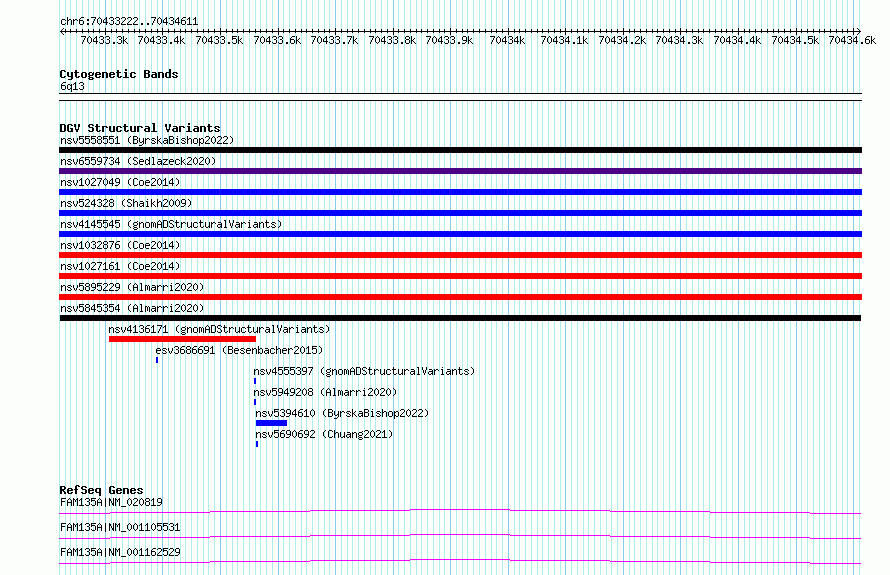Click the red nsv1027161 Coe2014 bar
This screenshot has height=575, width=890.
460,276
